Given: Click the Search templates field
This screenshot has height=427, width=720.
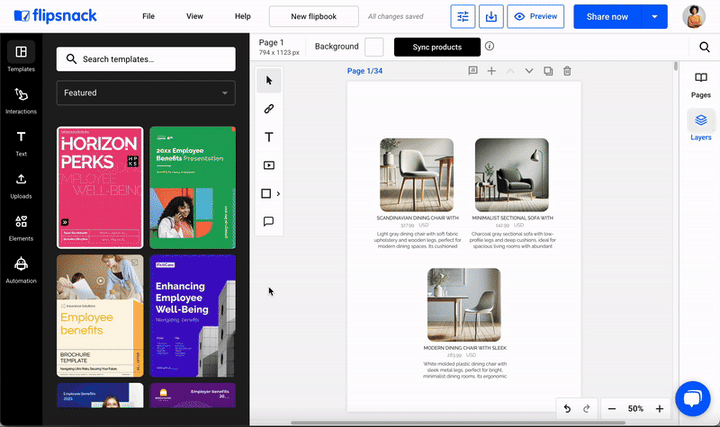Looking at the screenshot, I should pos(146,59).
